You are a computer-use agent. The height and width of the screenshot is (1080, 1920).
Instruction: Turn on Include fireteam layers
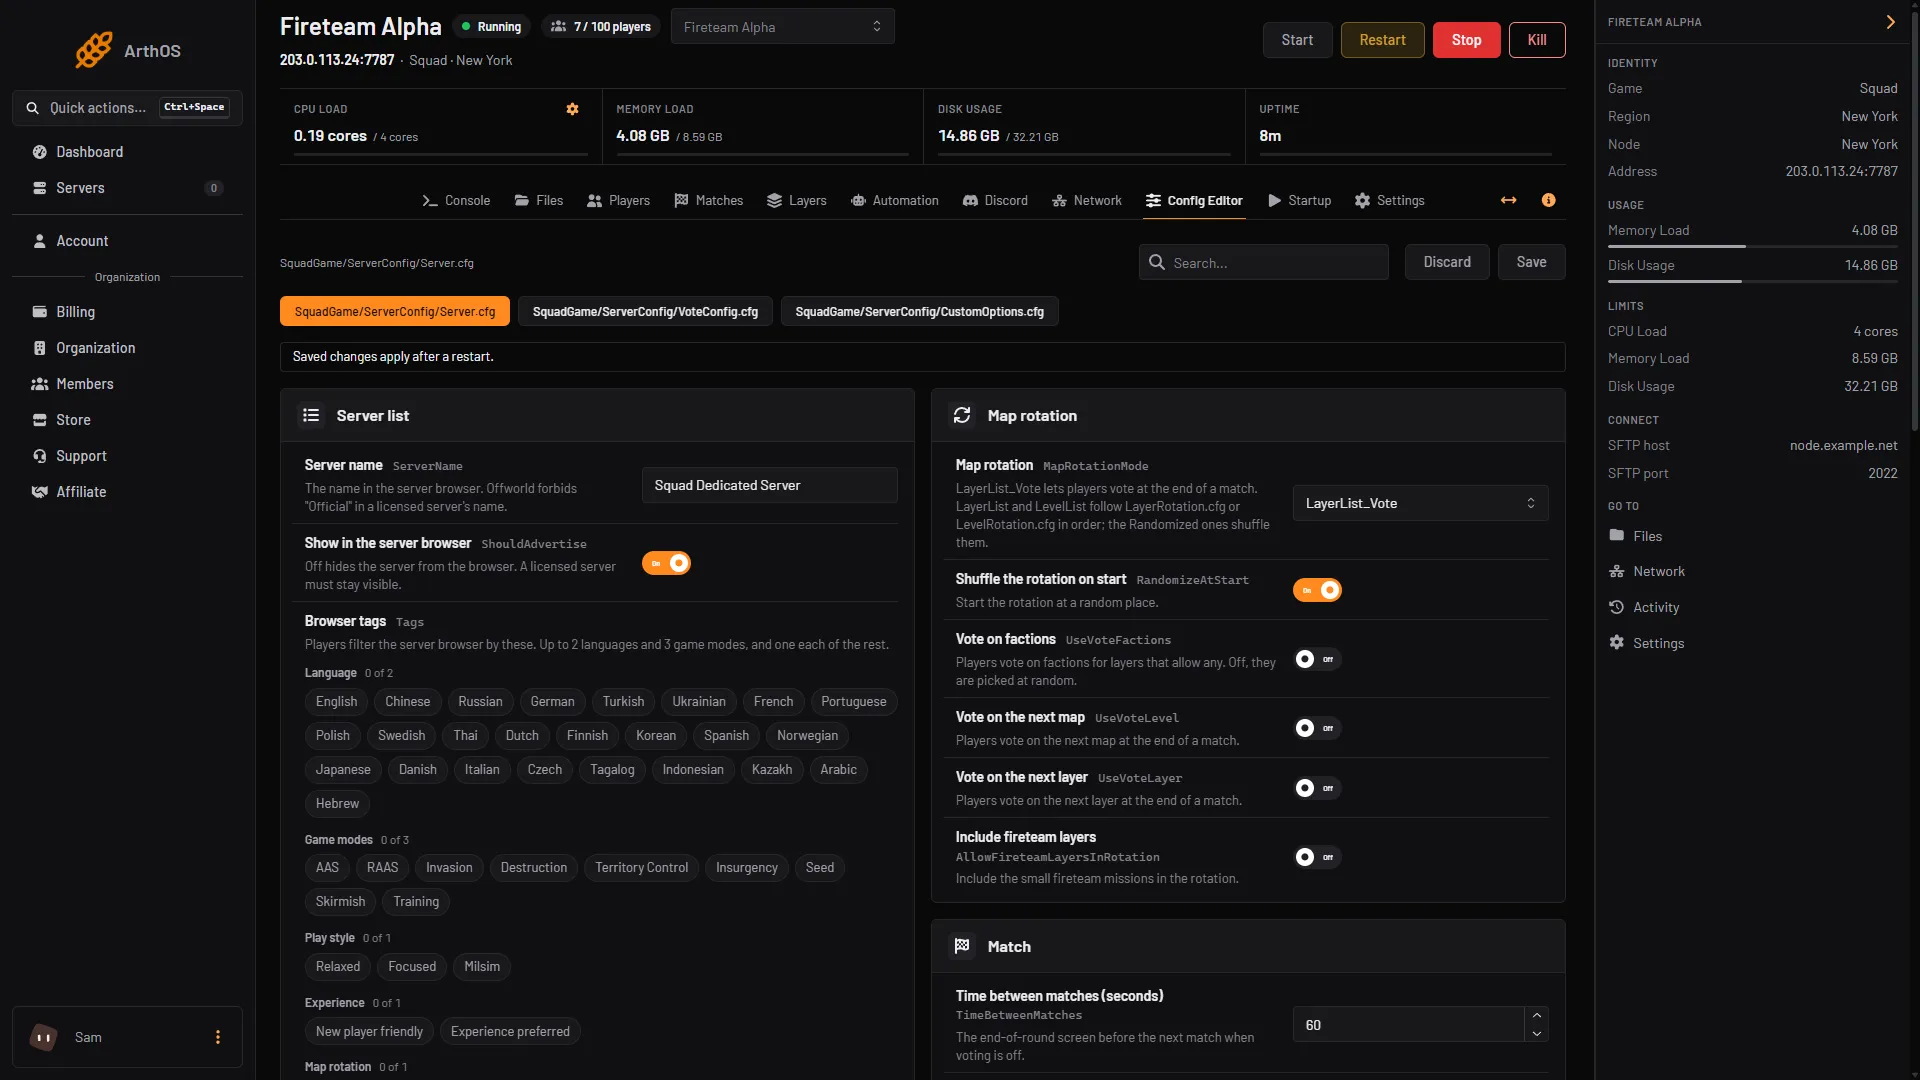1317,857
